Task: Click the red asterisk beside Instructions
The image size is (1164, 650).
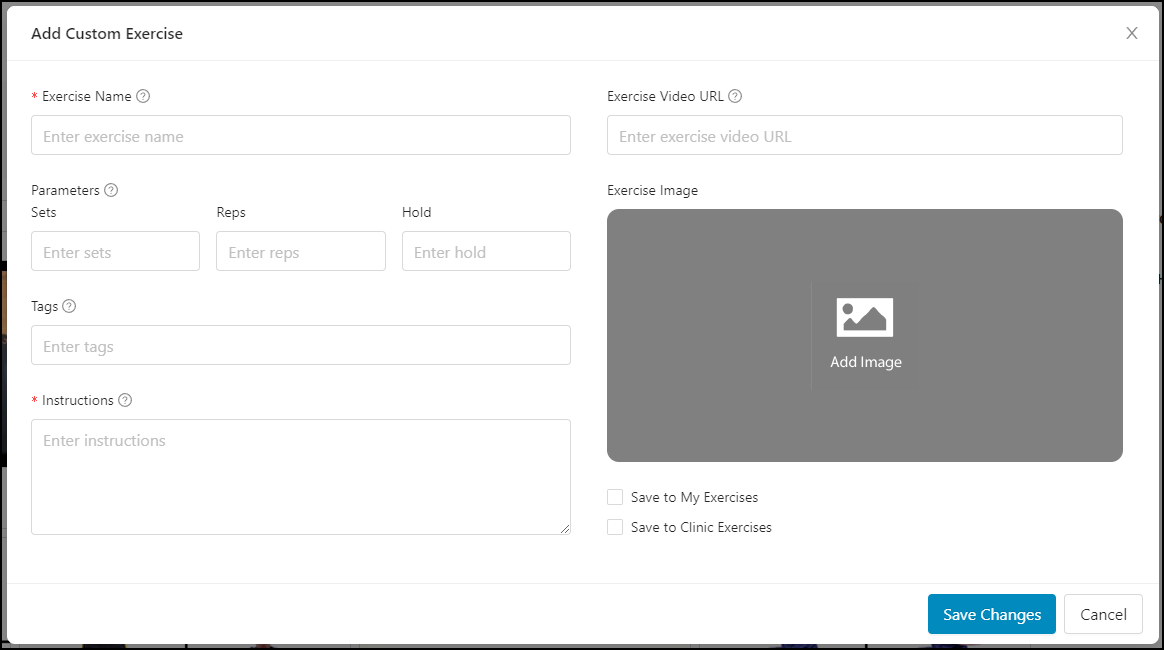Action: [x=33, y=400]
